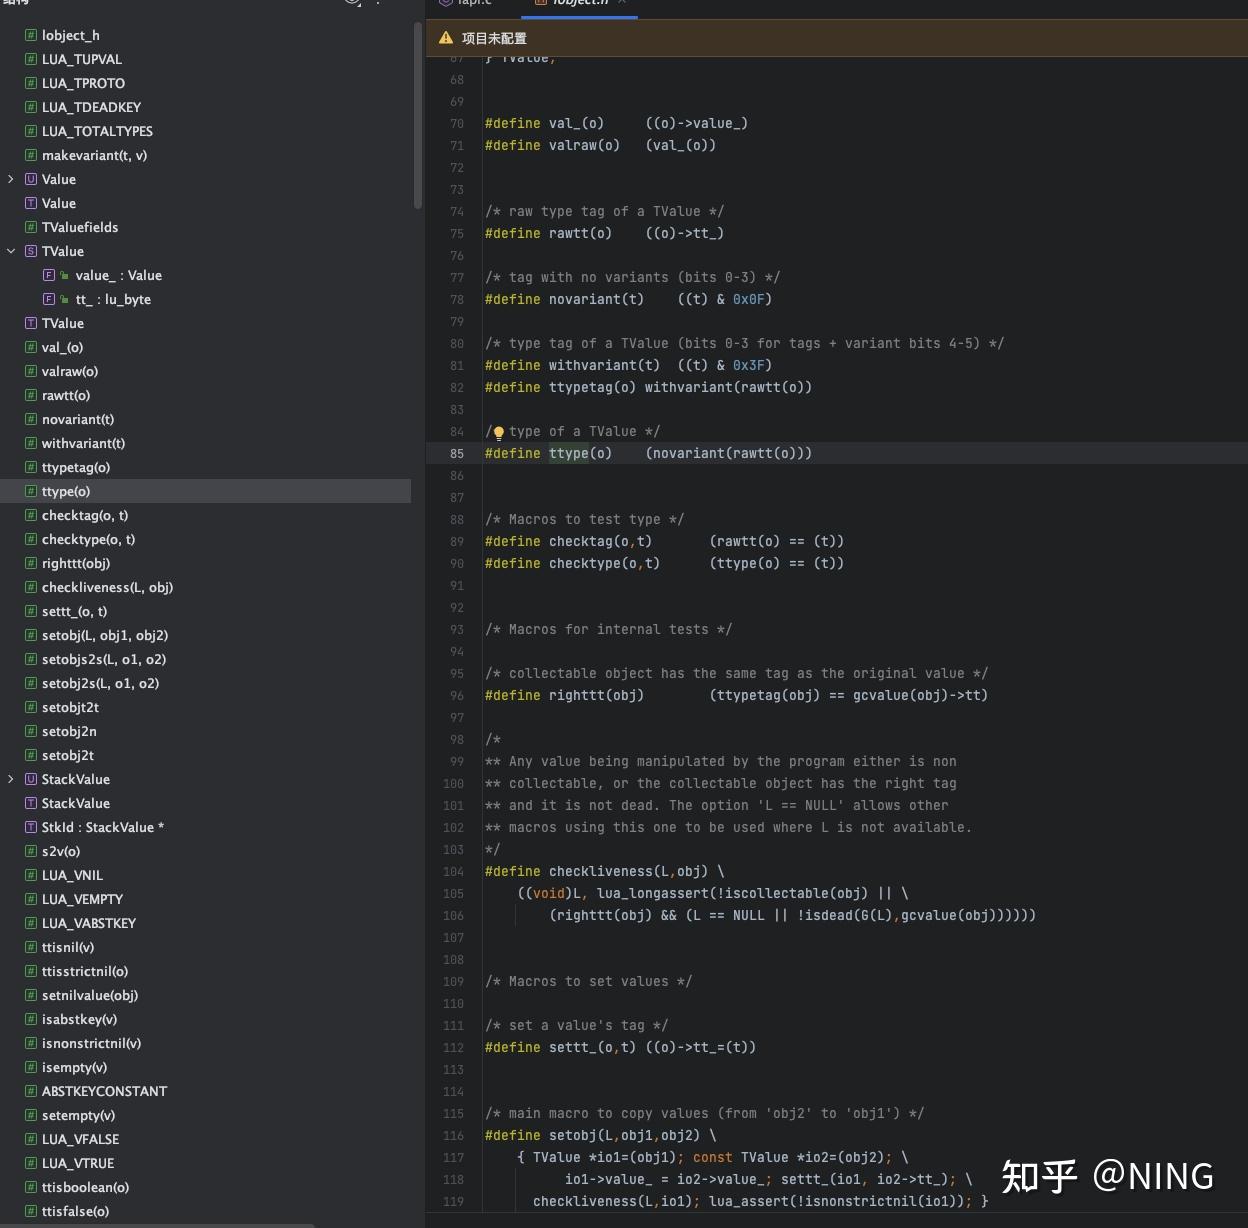The width and height of the screenshot is (1248, 1228).
Task: Expand the StackValue union node
Action: pyautogui.click(x=11, y=779)
